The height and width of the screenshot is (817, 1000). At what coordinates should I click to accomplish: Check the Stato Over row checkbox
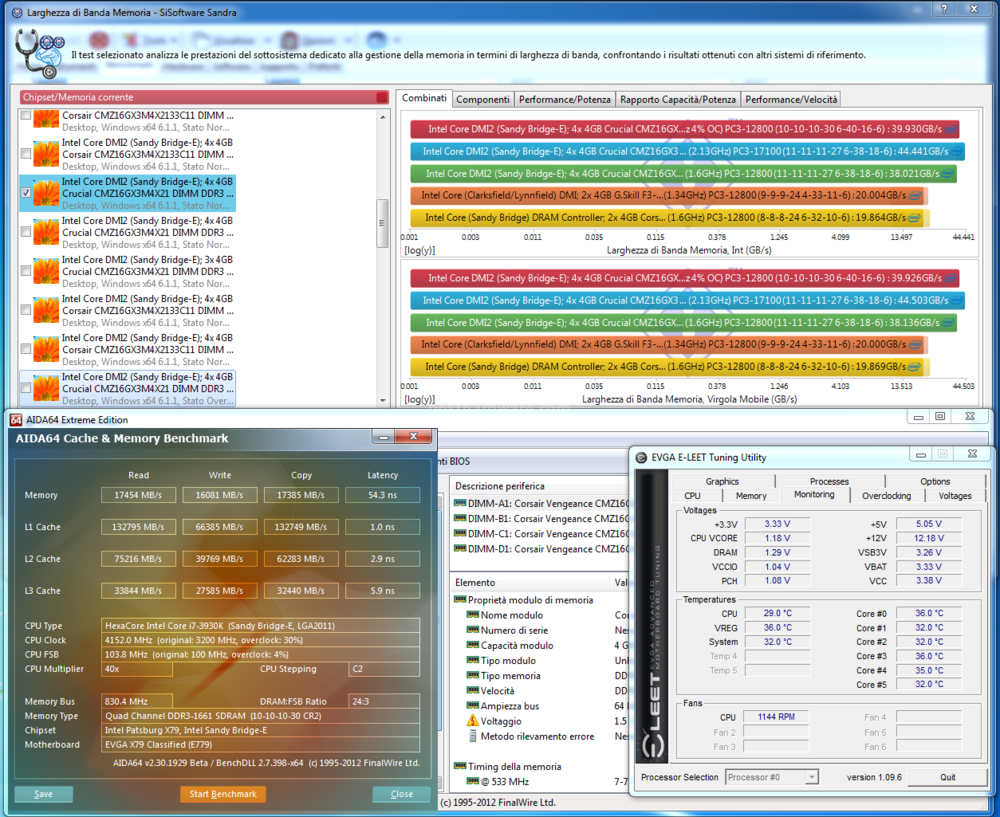click(26, 388)
